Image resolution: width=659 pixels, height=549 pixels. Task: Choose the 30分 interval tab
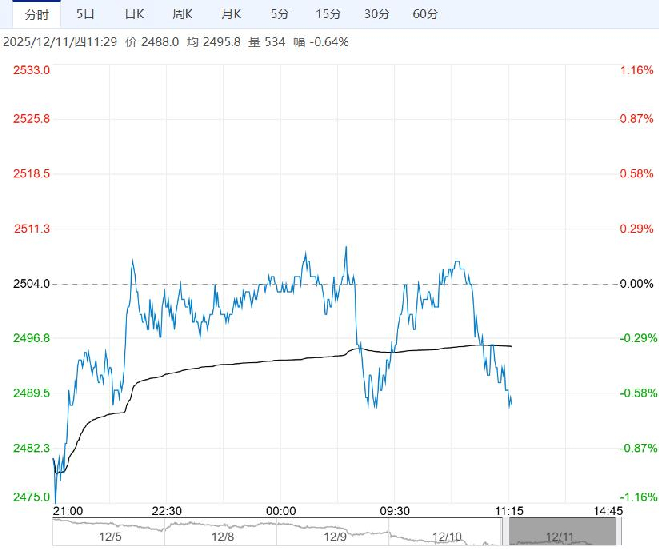point(376,14)
